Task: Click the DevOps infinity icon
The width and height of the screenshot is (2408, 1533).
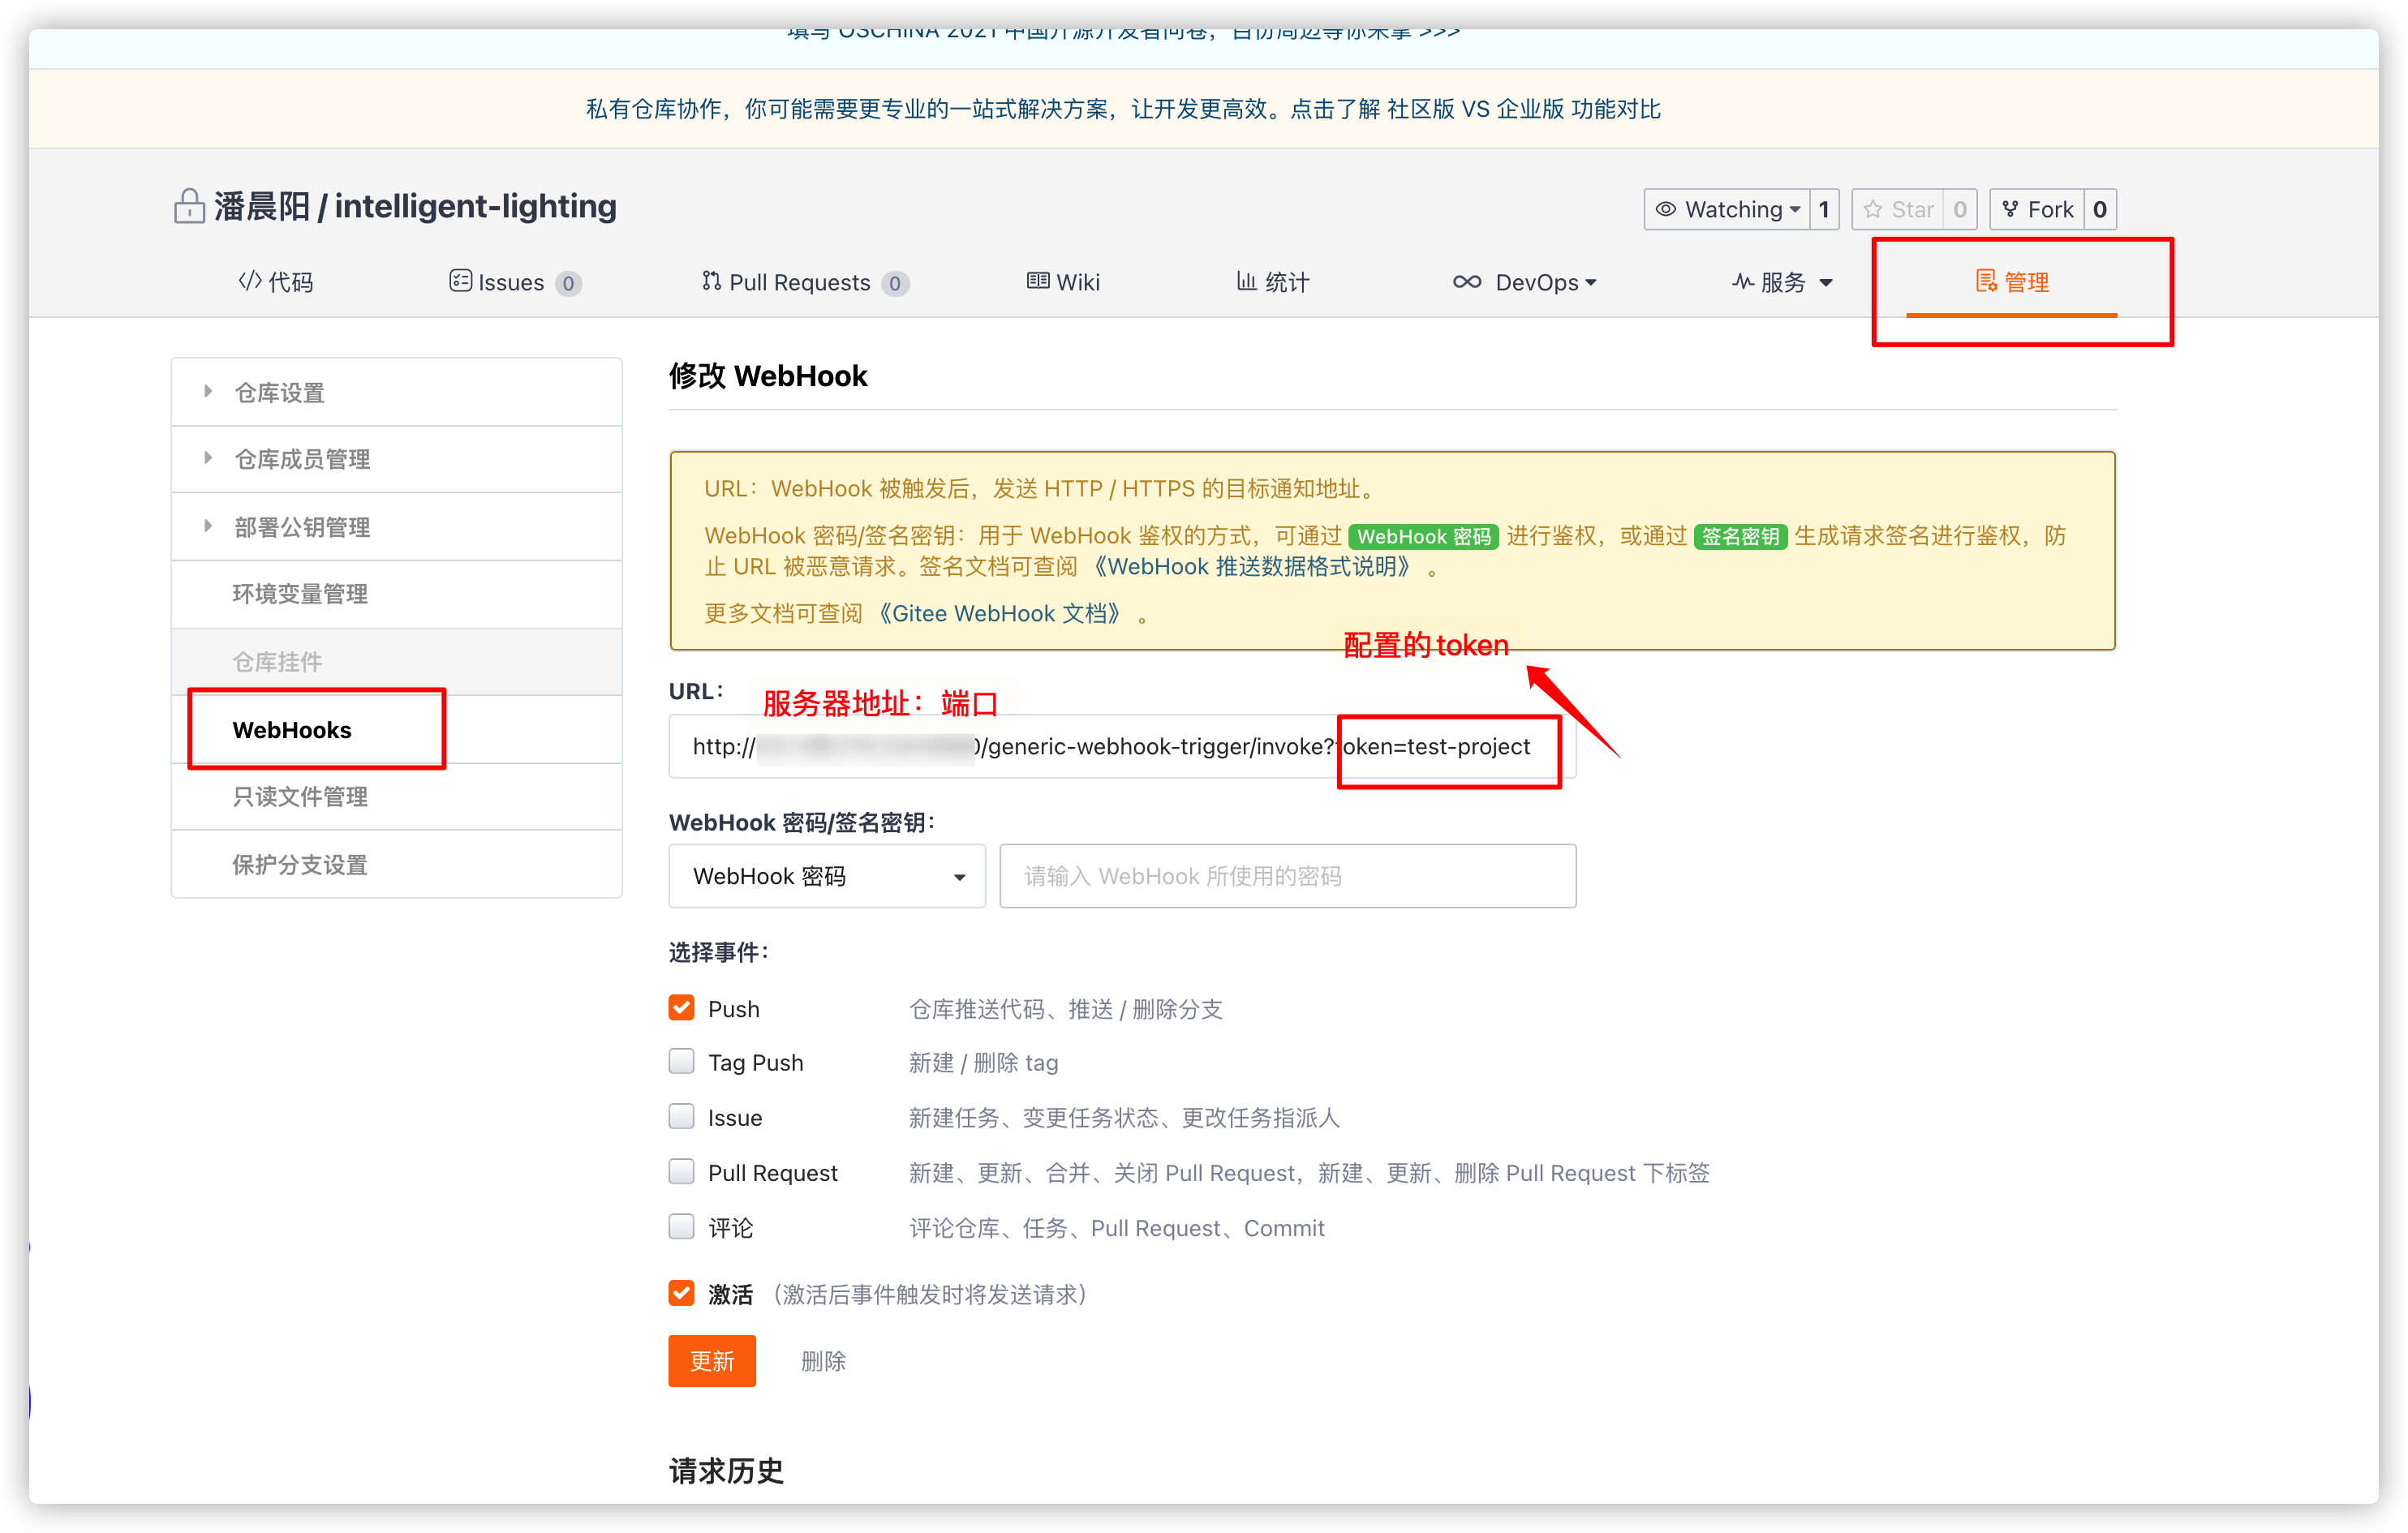Action: [1467, 281]
